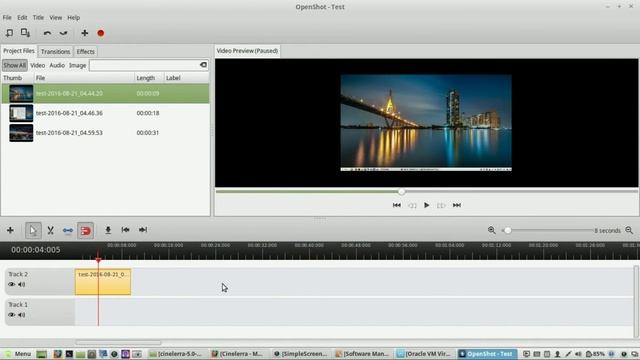The image size is (640, 360).
Task: Switch to the Transitions tab
Action: point(56,52)
